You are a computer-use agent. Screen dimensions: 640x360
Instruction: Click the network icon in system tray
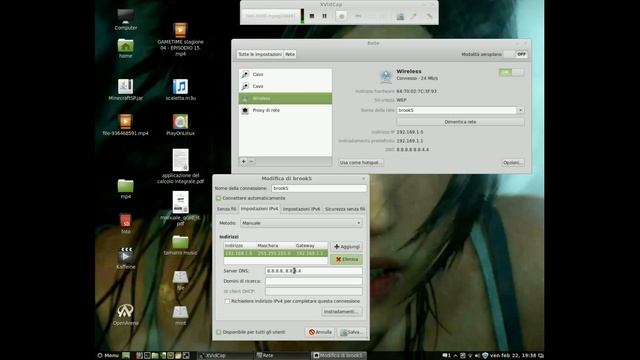[470, 356]
